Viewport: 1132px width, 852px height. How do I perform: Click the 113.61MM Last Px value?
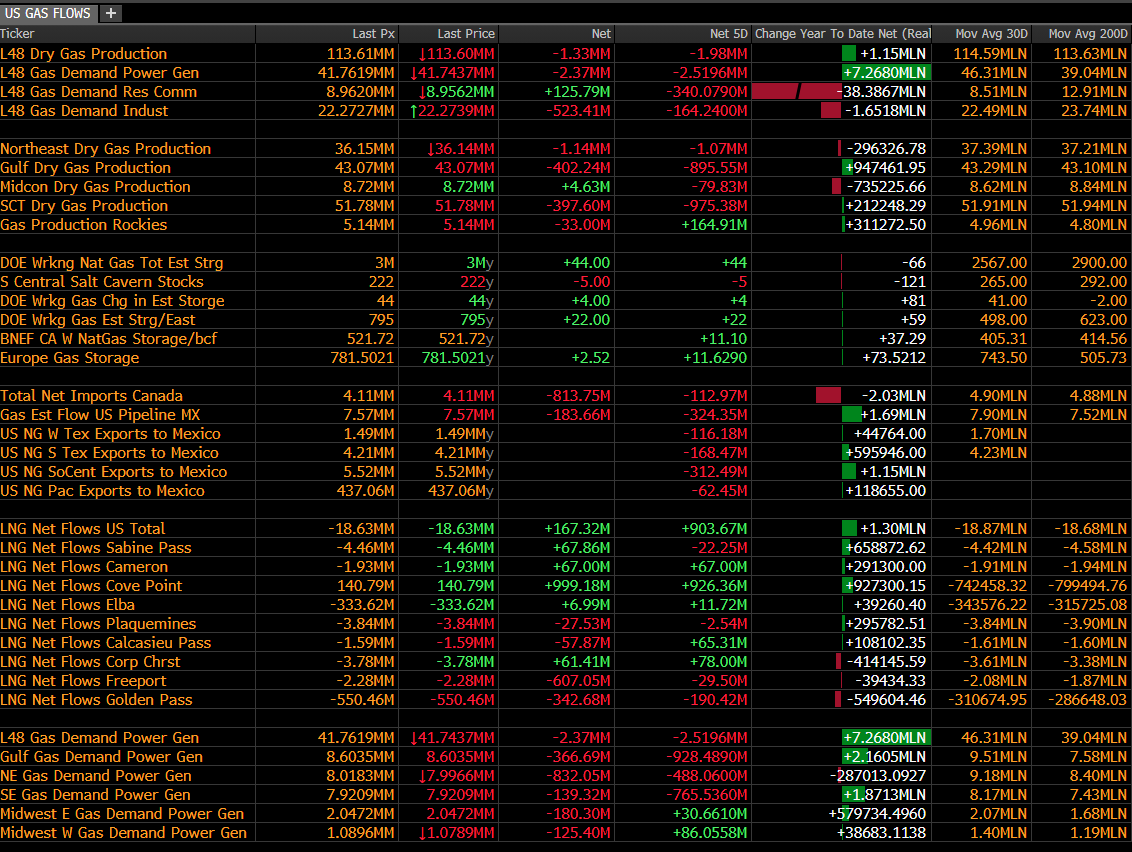360,53
